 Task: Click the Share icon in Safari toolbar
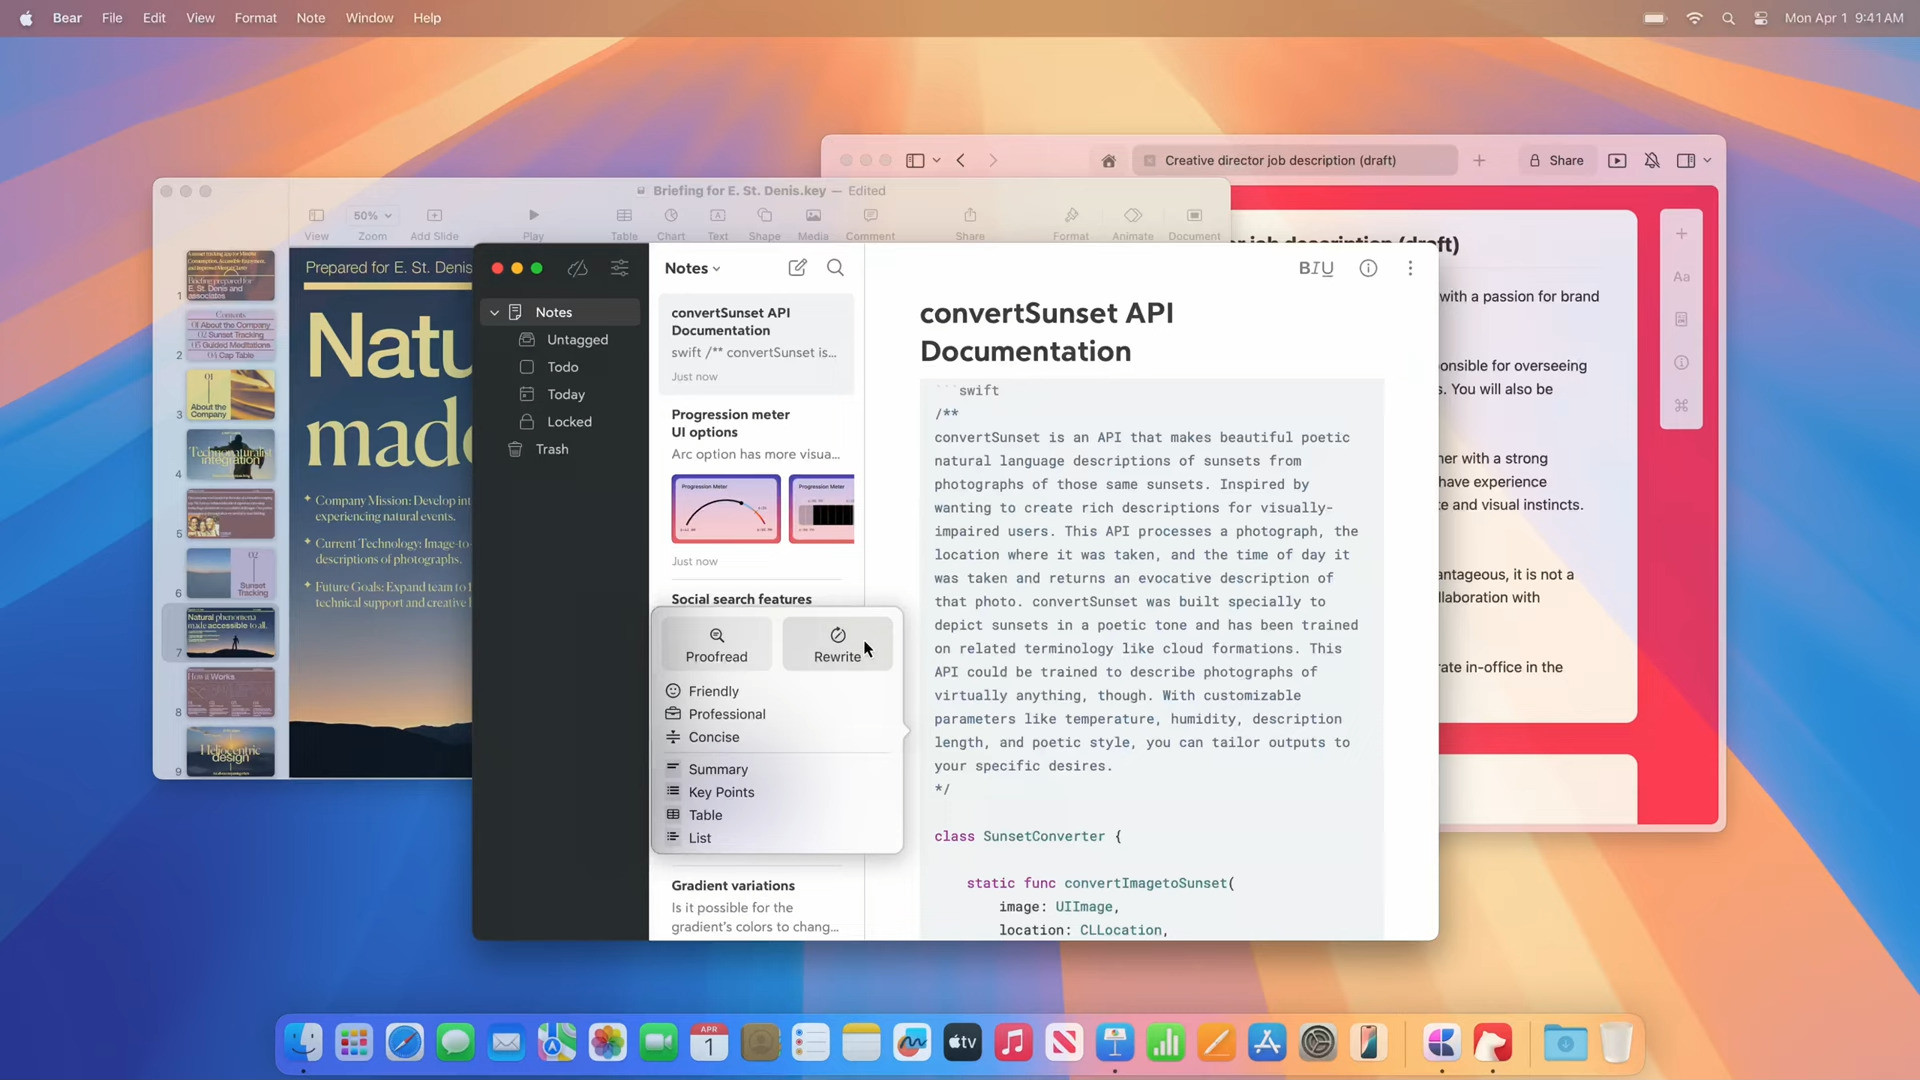1555,160
